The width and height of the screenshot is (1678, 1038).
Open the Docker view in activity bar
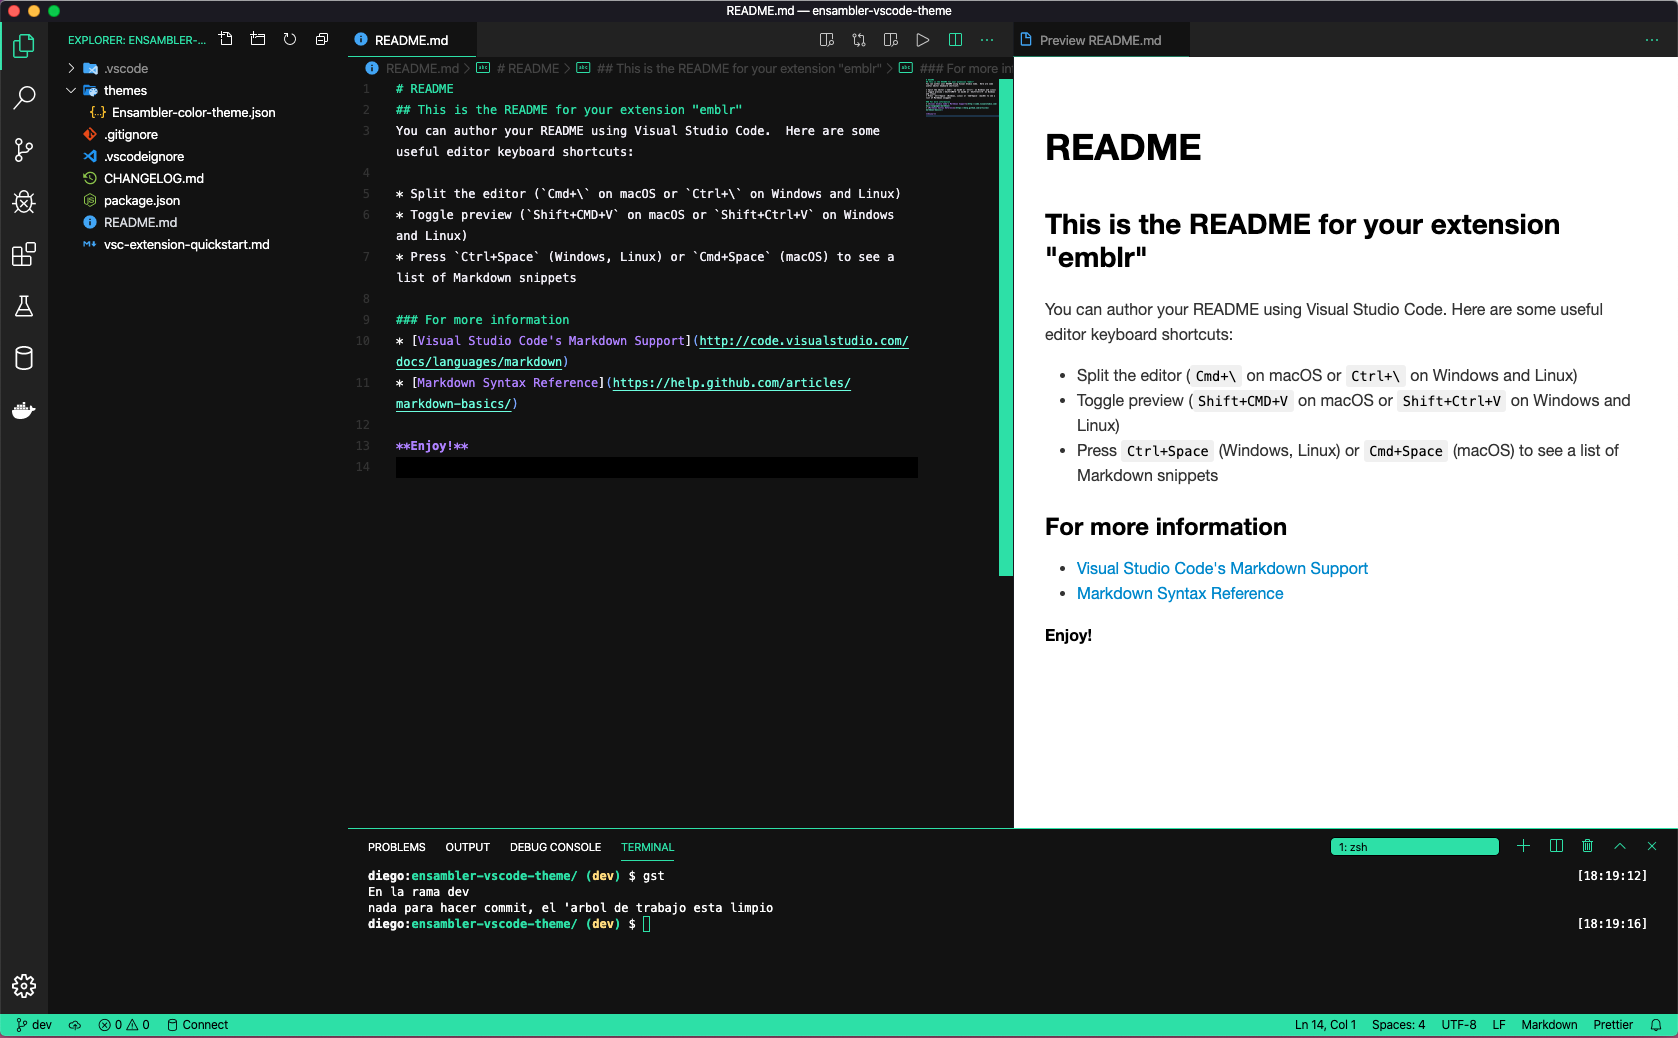tap(24, 410)
